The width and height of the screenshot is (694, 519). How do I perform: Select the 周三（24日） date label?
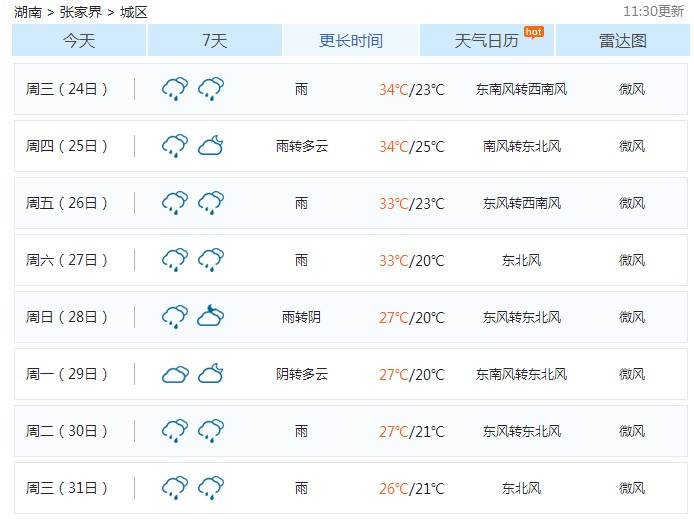coord(66,89)
